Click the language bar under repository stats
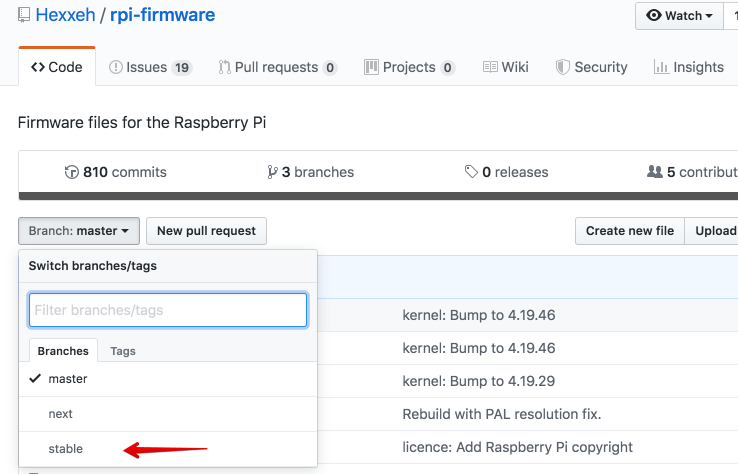 pyautogui.click(x=378, y=196)
